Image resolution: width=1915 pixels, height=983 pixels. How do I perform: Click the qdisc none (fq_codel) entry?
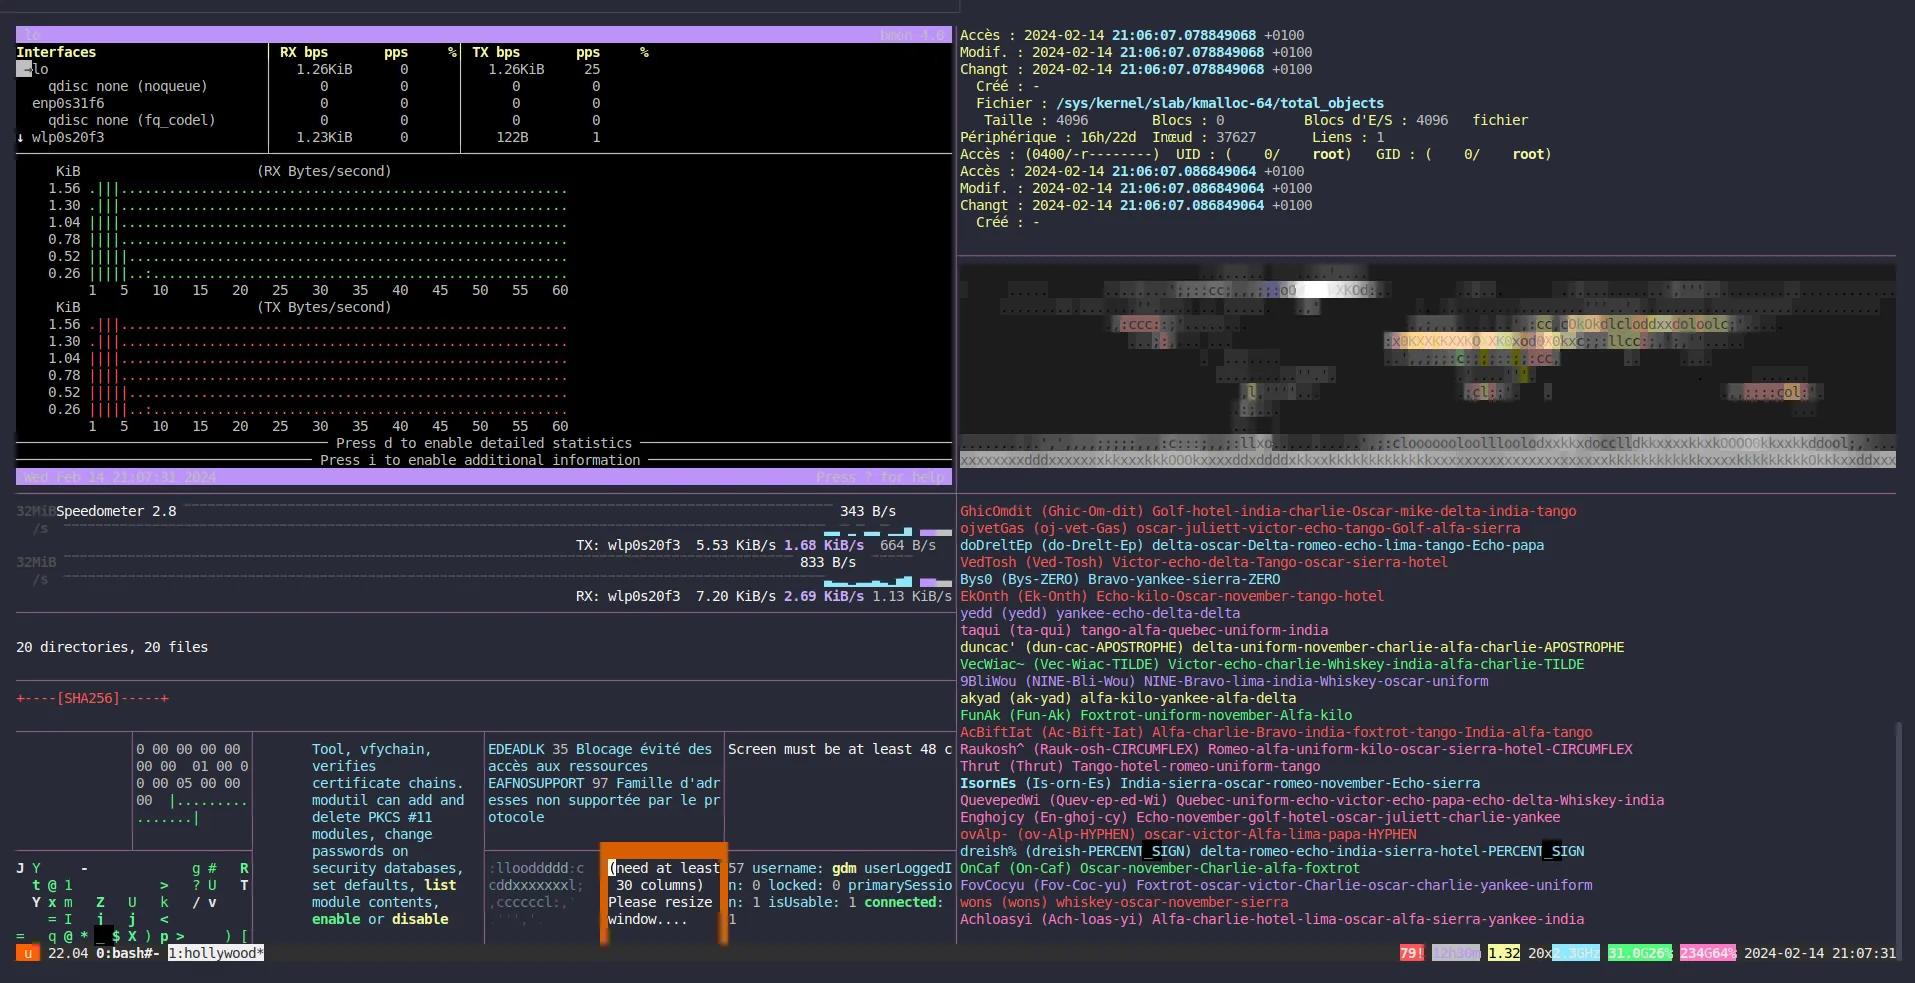coord(131,121)
